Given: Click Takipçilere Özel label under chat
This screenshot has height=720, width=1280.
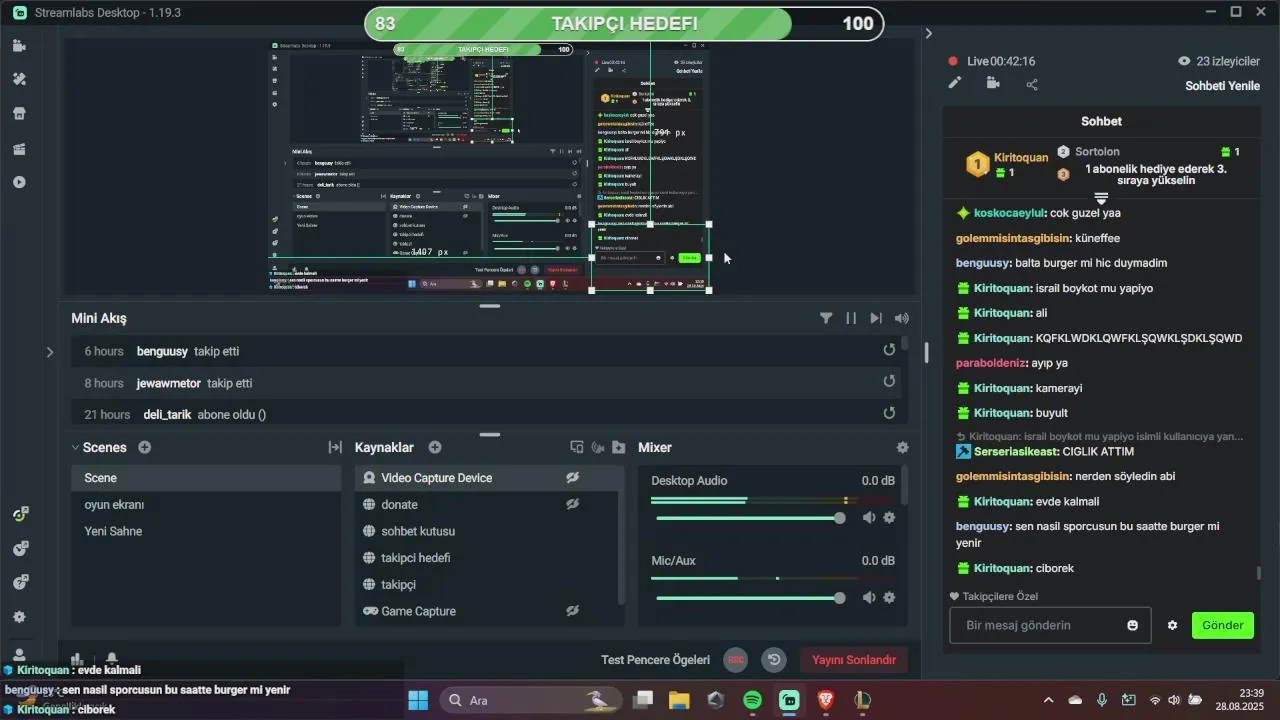Looking at the screenshot, I should click(x=994, y=596).
